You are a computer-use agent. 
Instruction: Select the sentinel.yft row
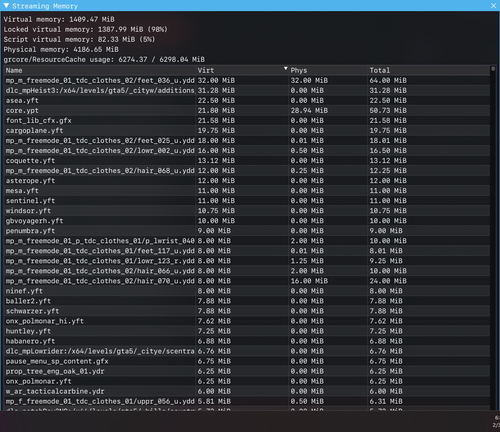coord(247,201)
